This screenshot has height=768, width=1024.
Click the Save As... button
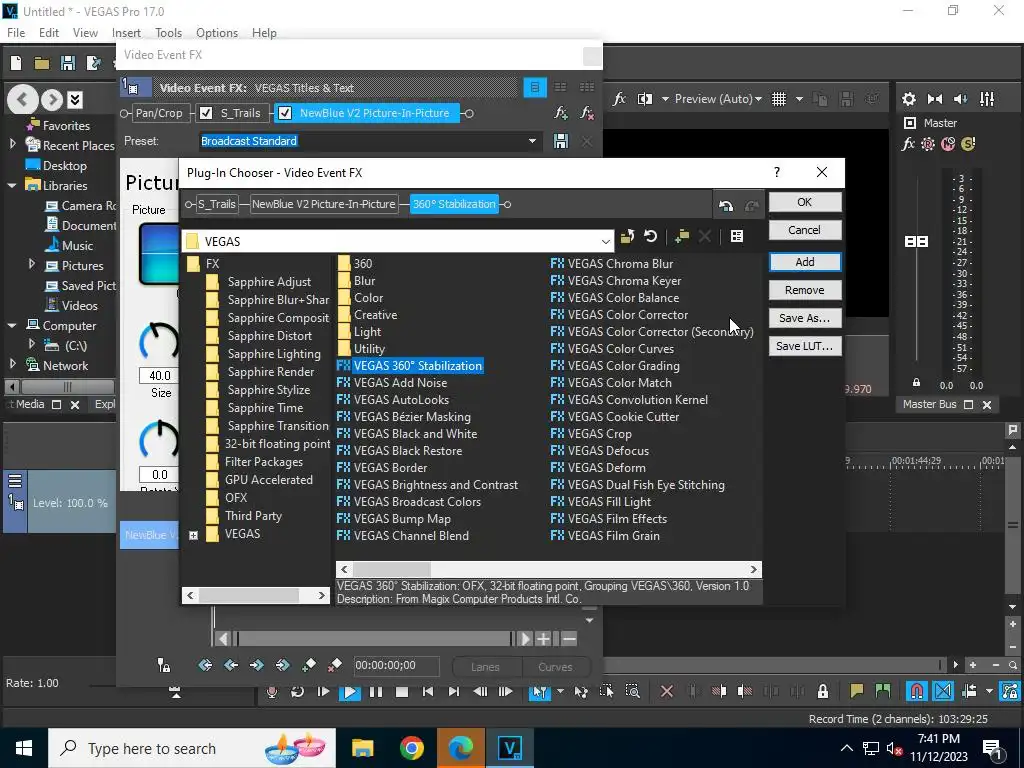[805, 318]
